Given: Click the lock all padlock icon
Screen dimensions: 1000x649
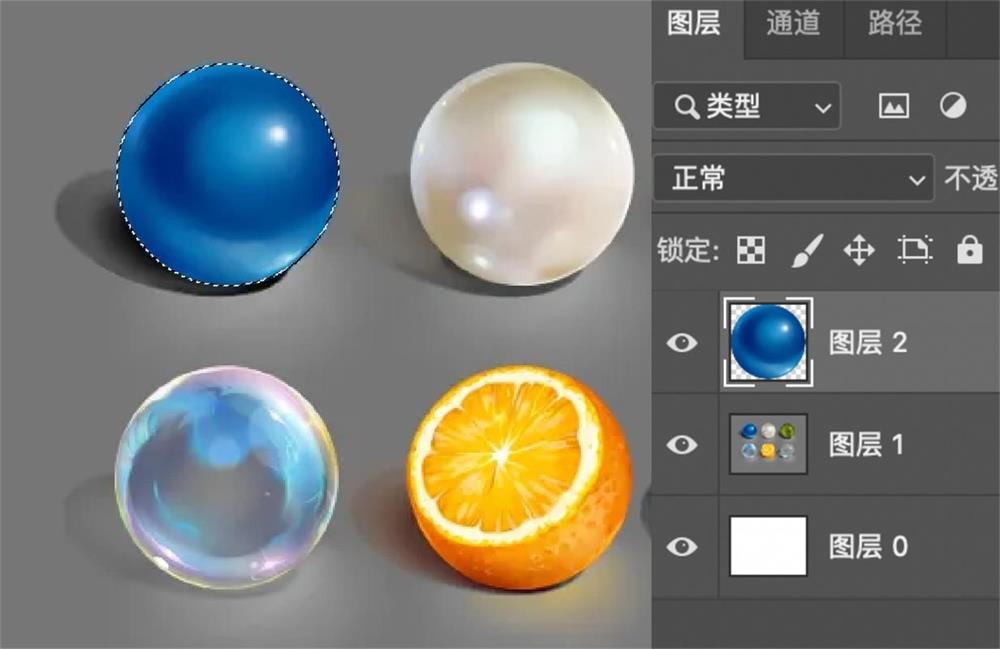Looking at the screenshot, I should coord(969,249).
